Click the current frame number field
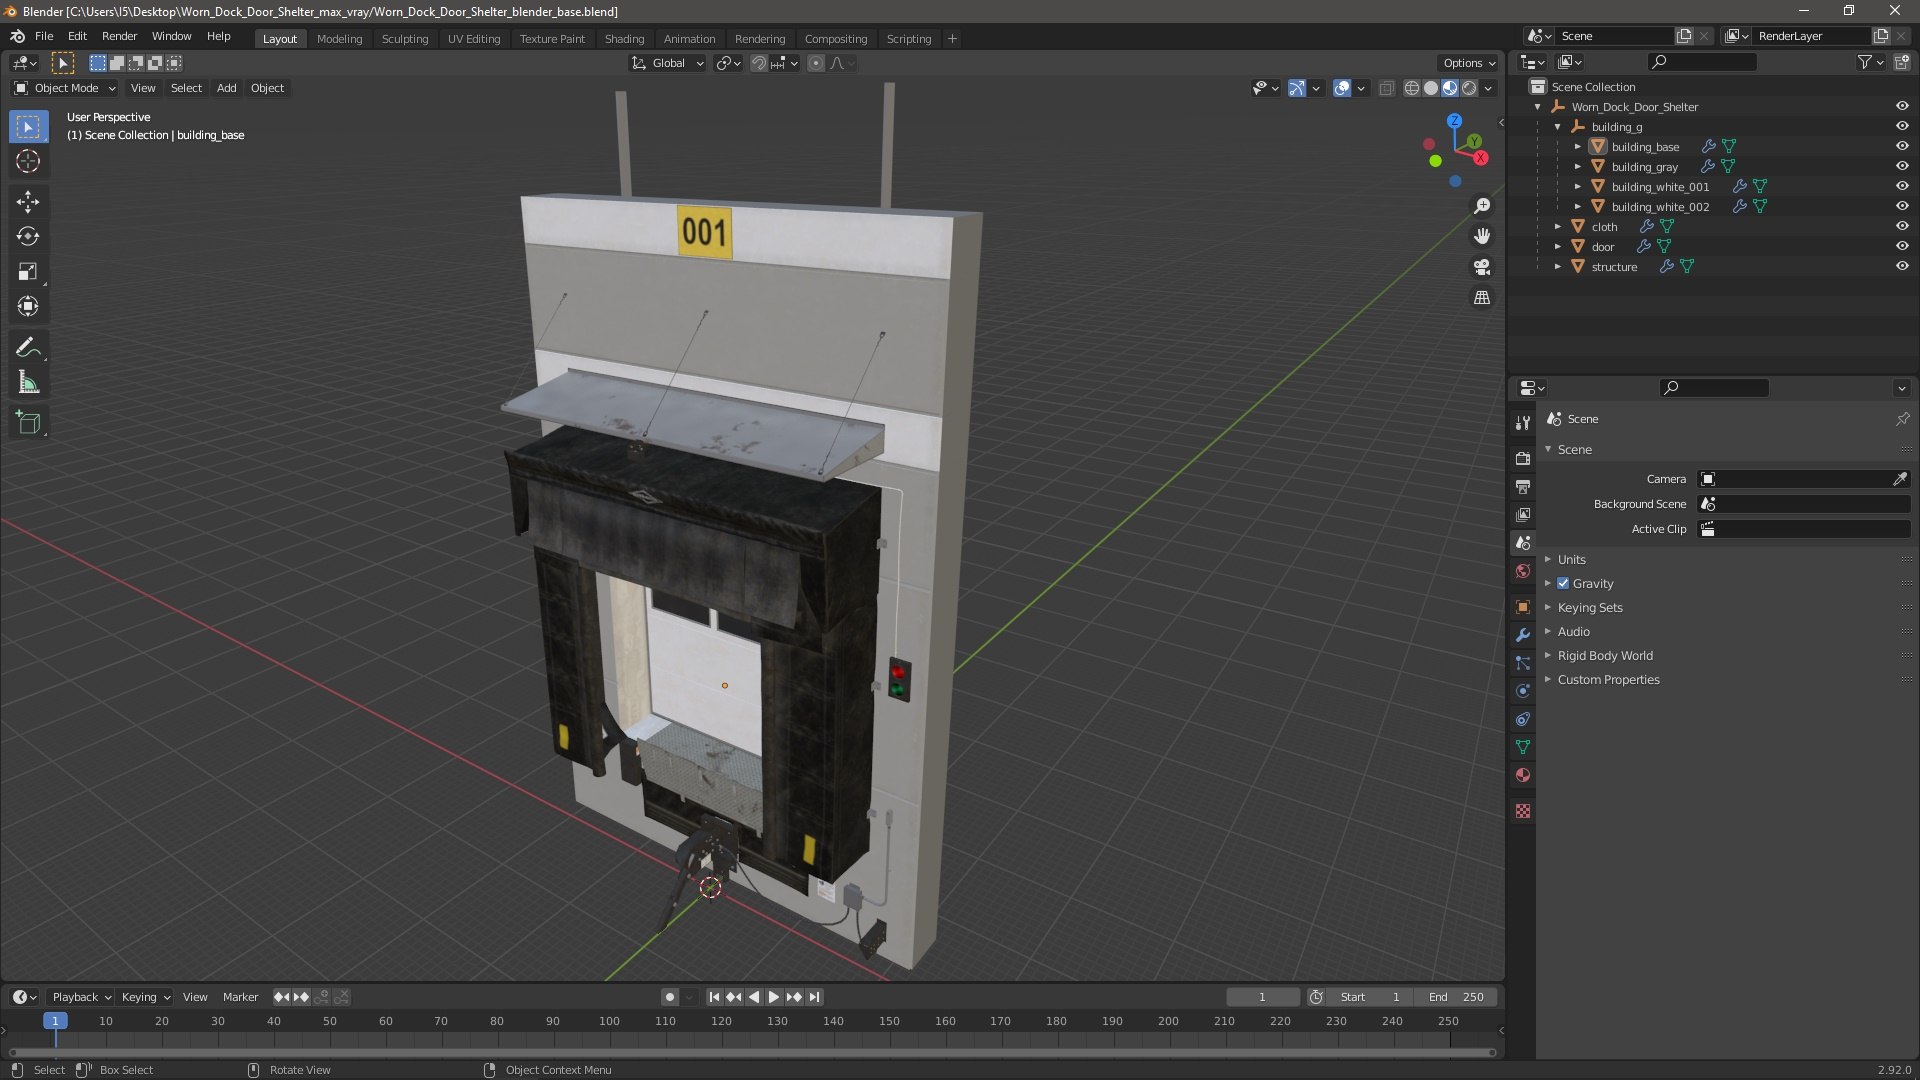The height and width of the screenshot is (1080, 1920). [x=1263, y=997]
